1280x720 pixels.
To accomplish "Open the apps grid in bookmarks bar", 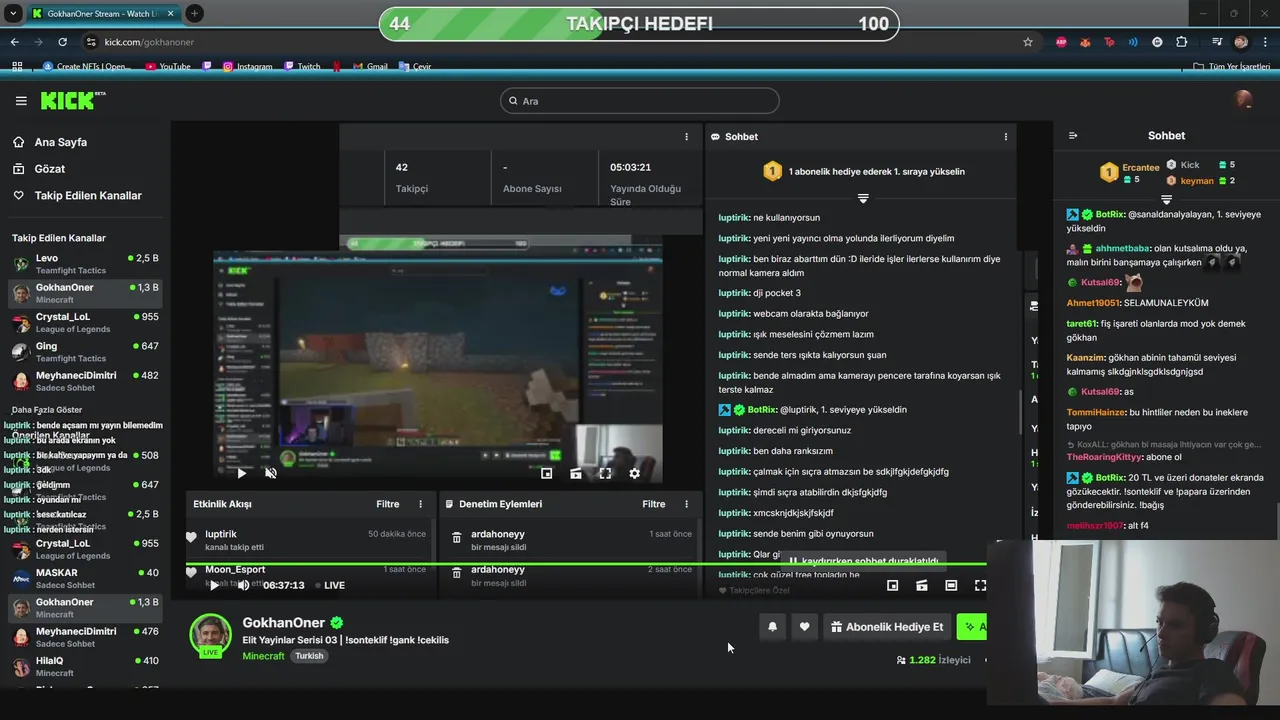I will click(x=17, y=66).
